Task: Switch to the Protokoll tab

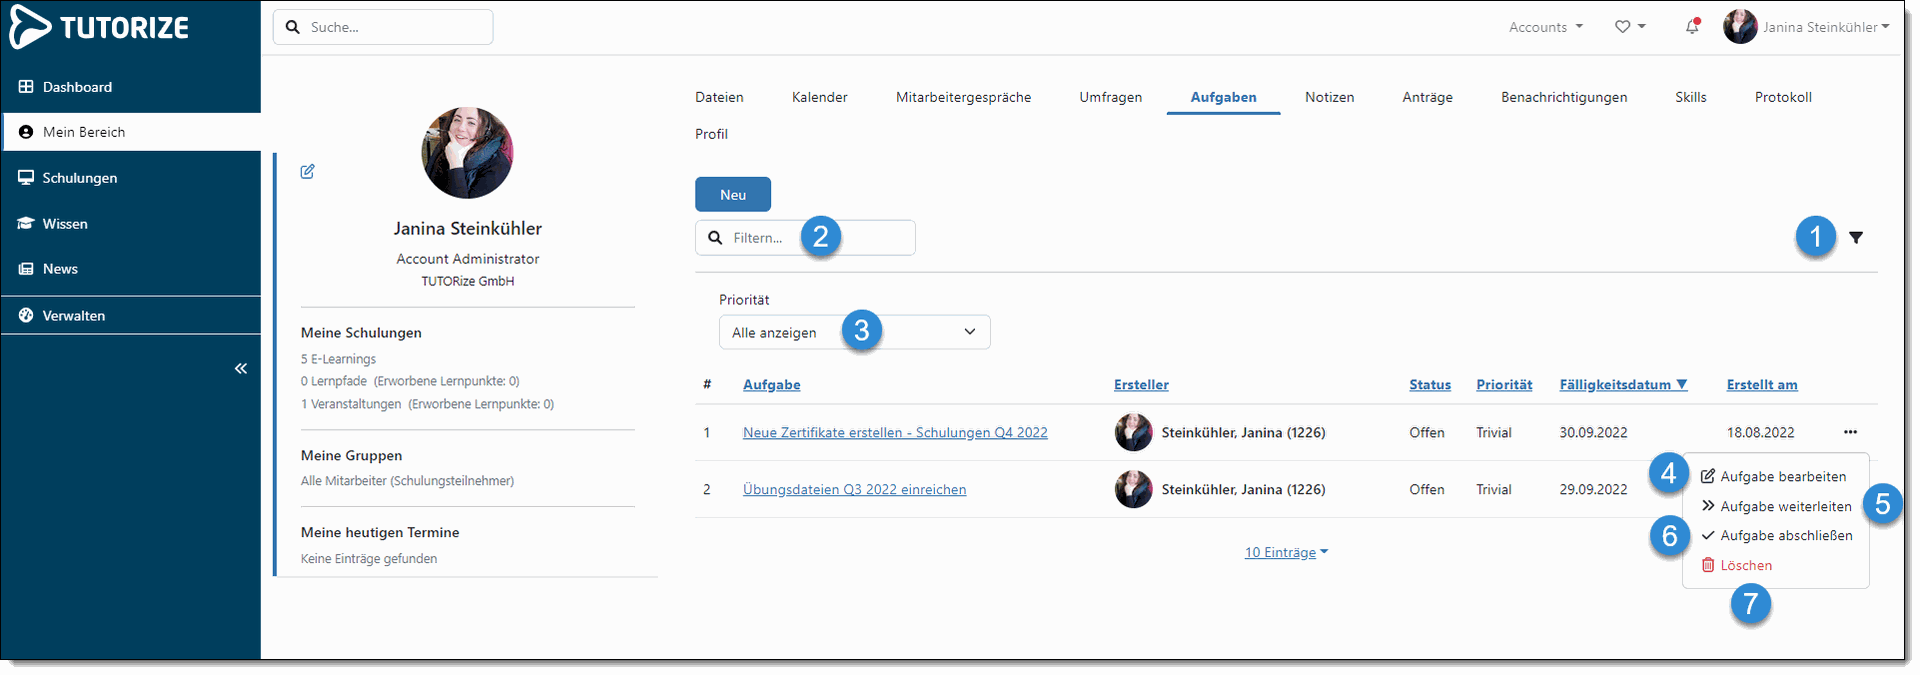Action: pos(1783,97)
